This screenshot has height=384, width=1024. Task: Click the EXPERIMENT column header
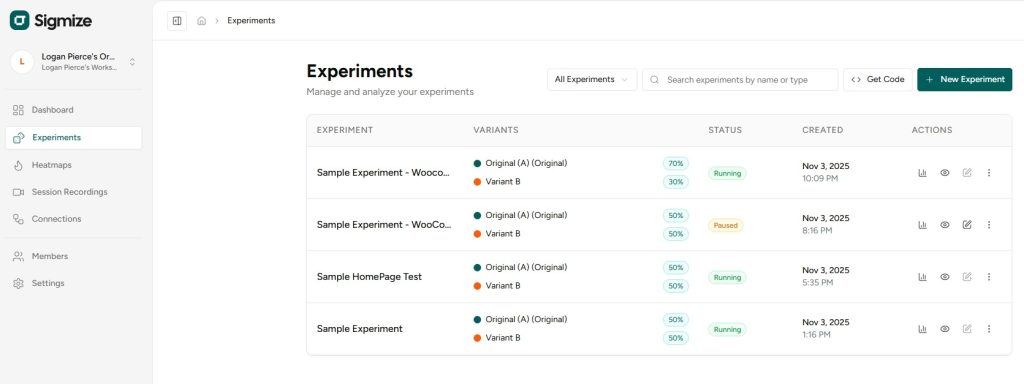pyautogui.click(x=345, y=130)
